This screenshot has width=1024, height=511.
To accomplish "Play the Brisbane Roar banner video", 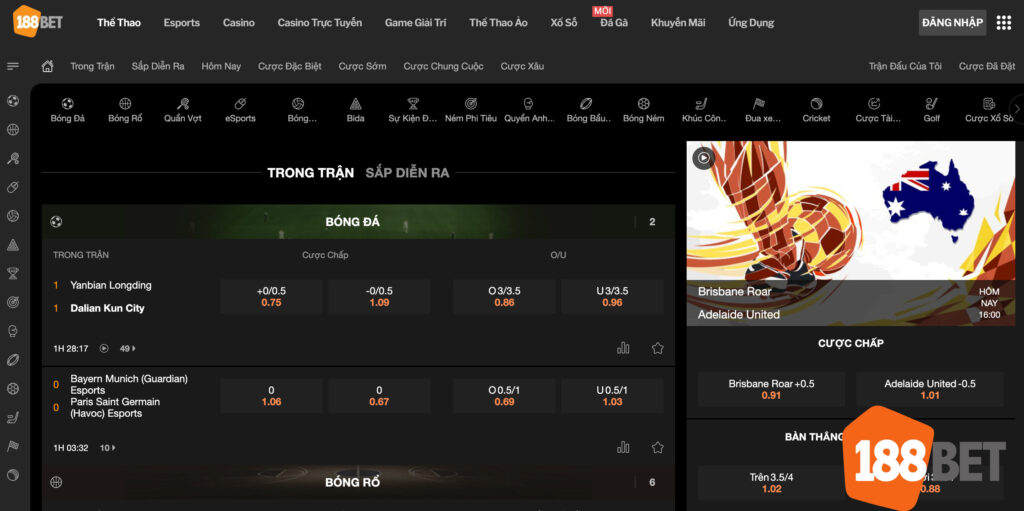I will 703,157.
